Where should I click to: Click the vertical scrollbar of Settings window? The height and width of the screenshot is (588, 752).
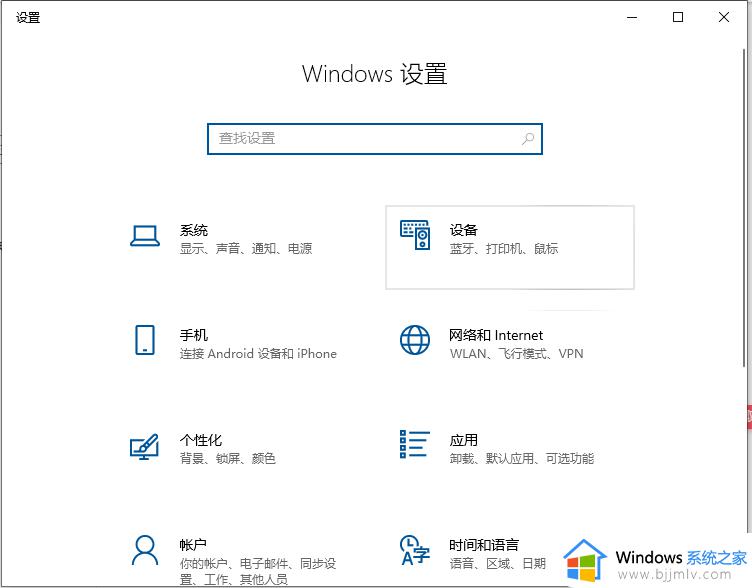click(x=745, y=206)
